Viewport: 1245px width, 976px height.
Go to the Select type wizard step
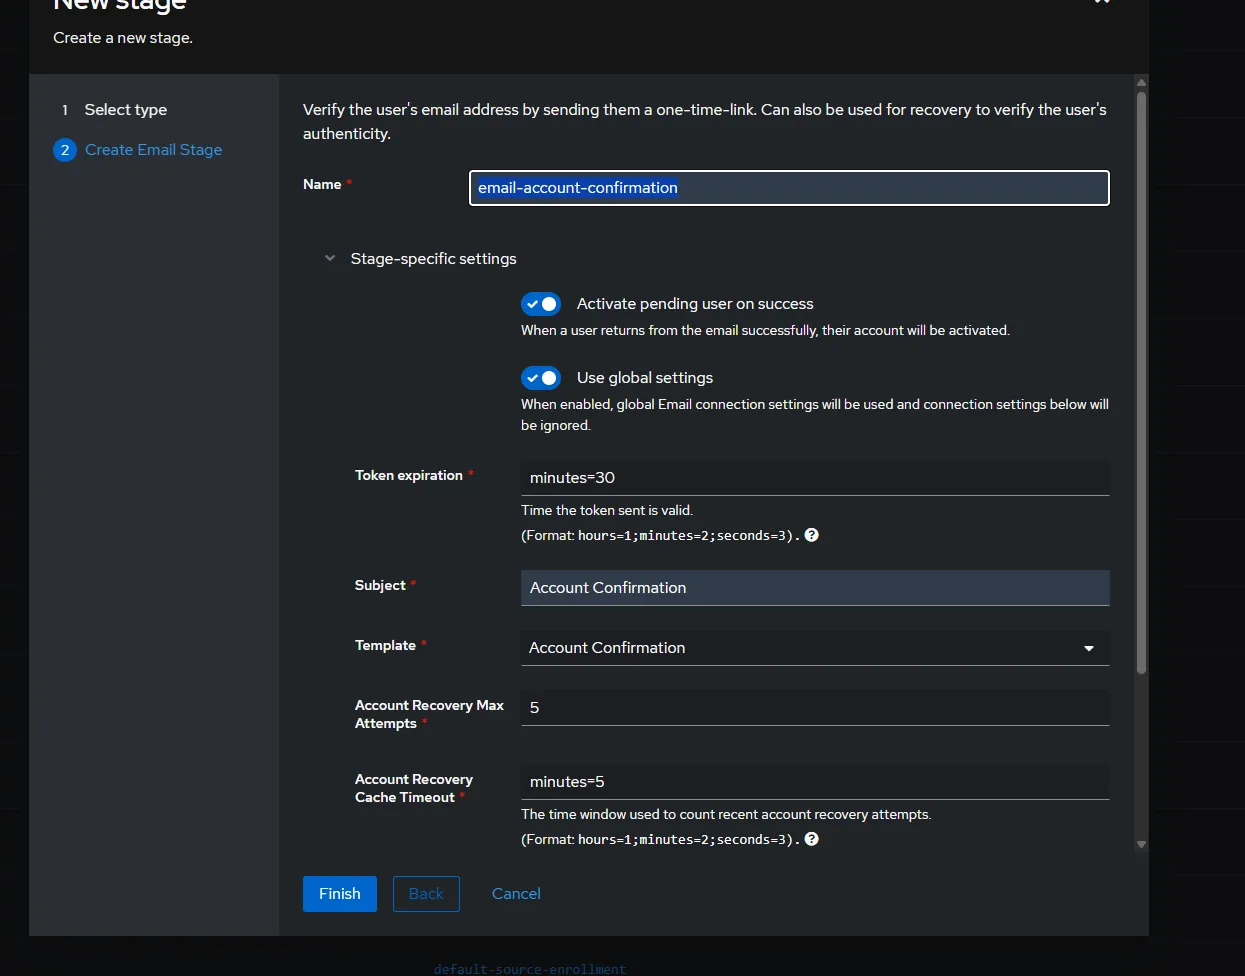point(125,110)
